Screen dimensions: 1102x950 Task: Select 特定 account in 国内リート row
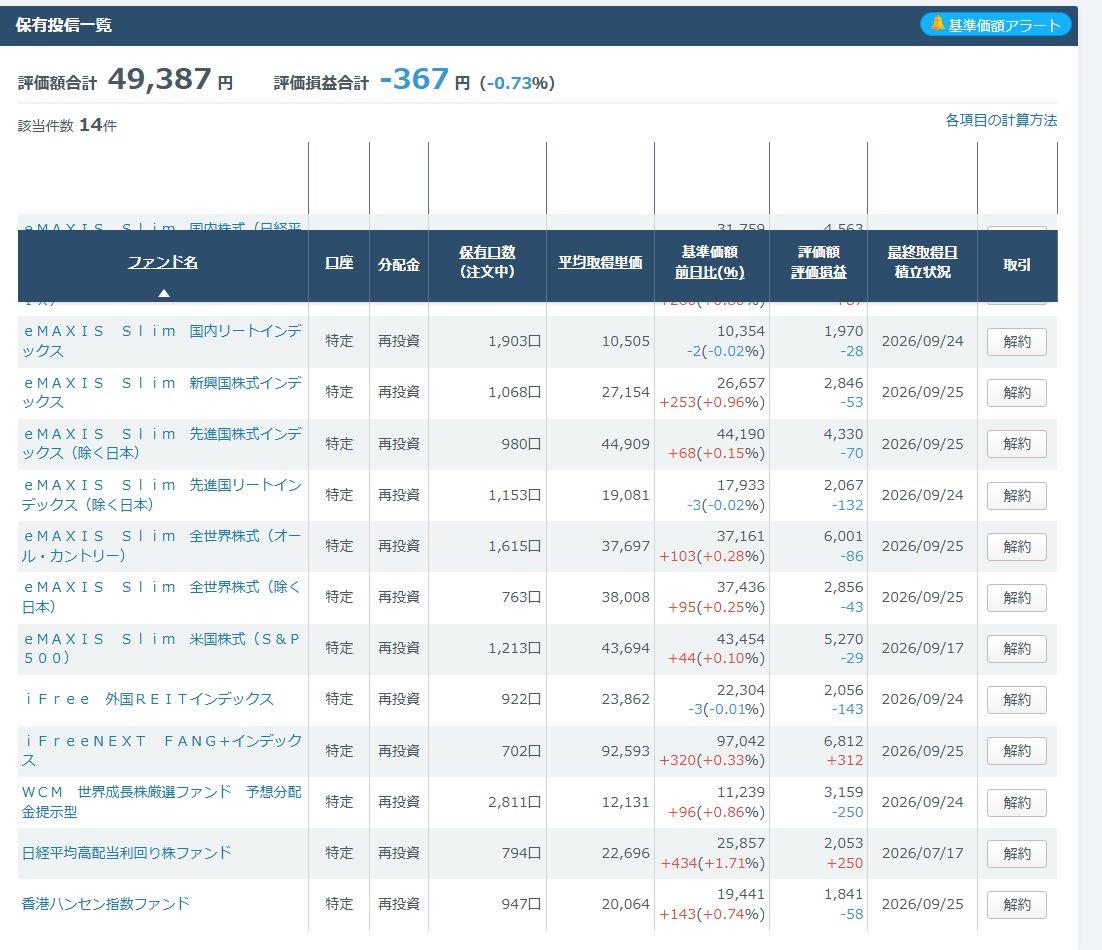339,341
